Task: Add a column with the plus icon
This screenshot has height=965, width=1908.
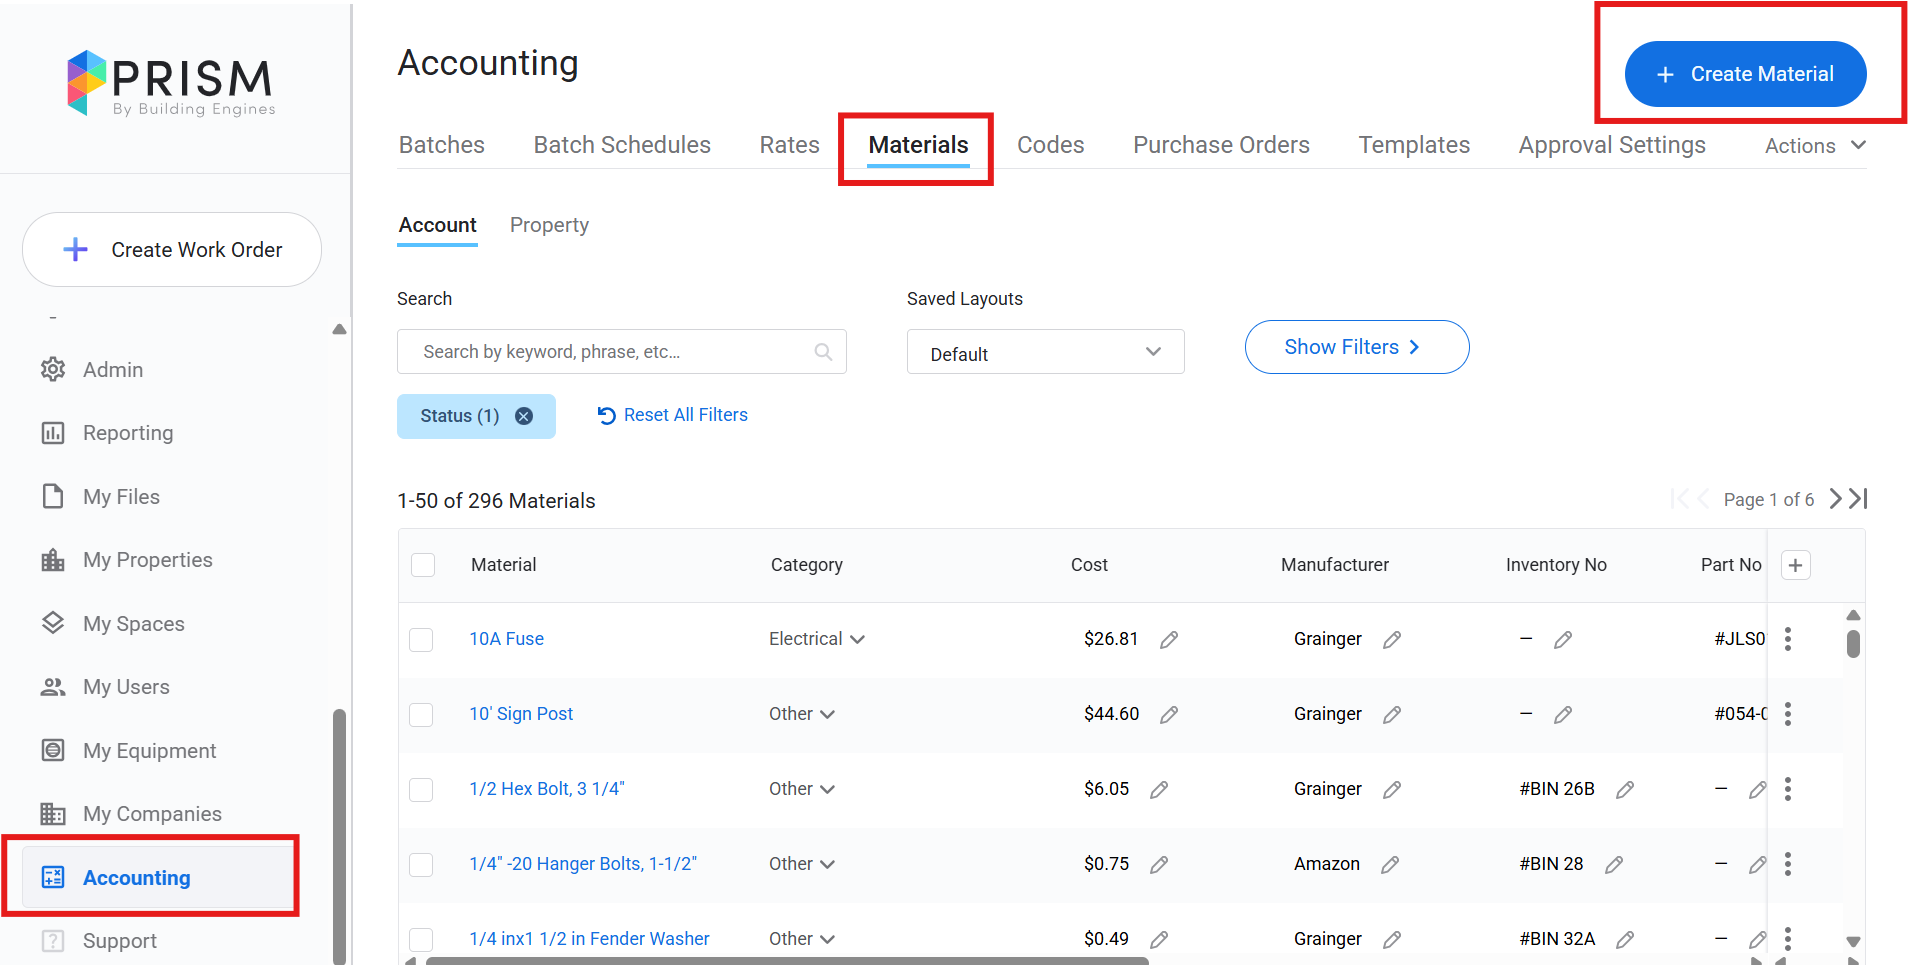Action: (x=1796, y=565)
